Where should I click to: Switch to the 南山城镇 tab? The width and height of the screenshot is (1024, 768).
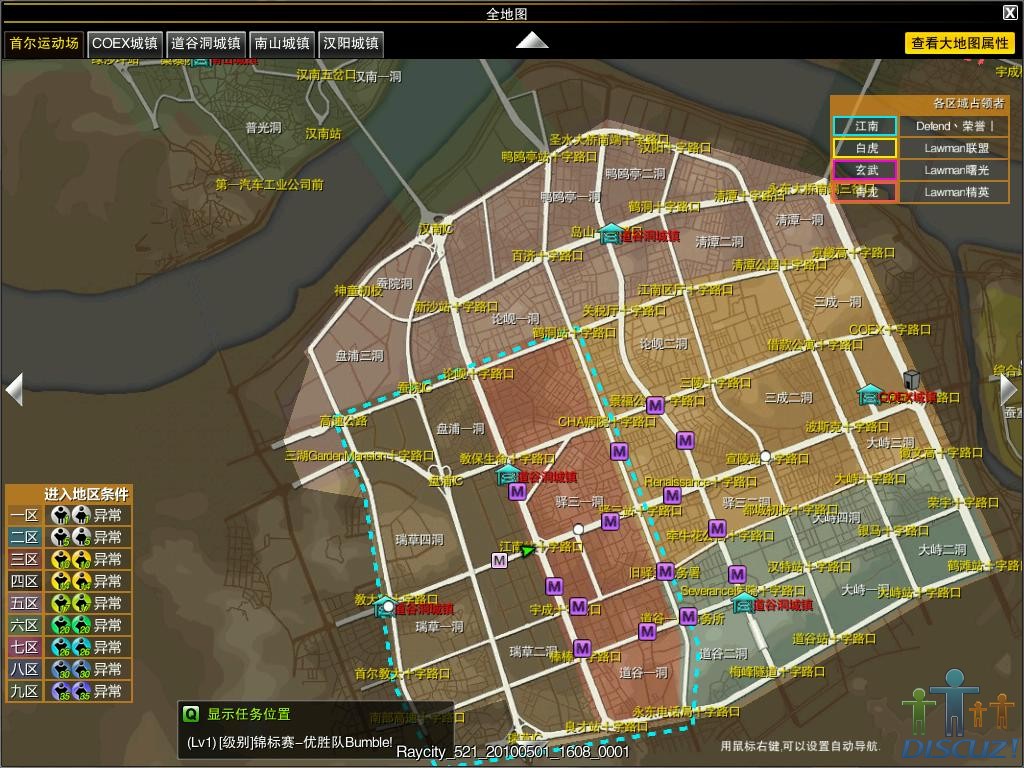pyautogui.click(x=282, y=44)
